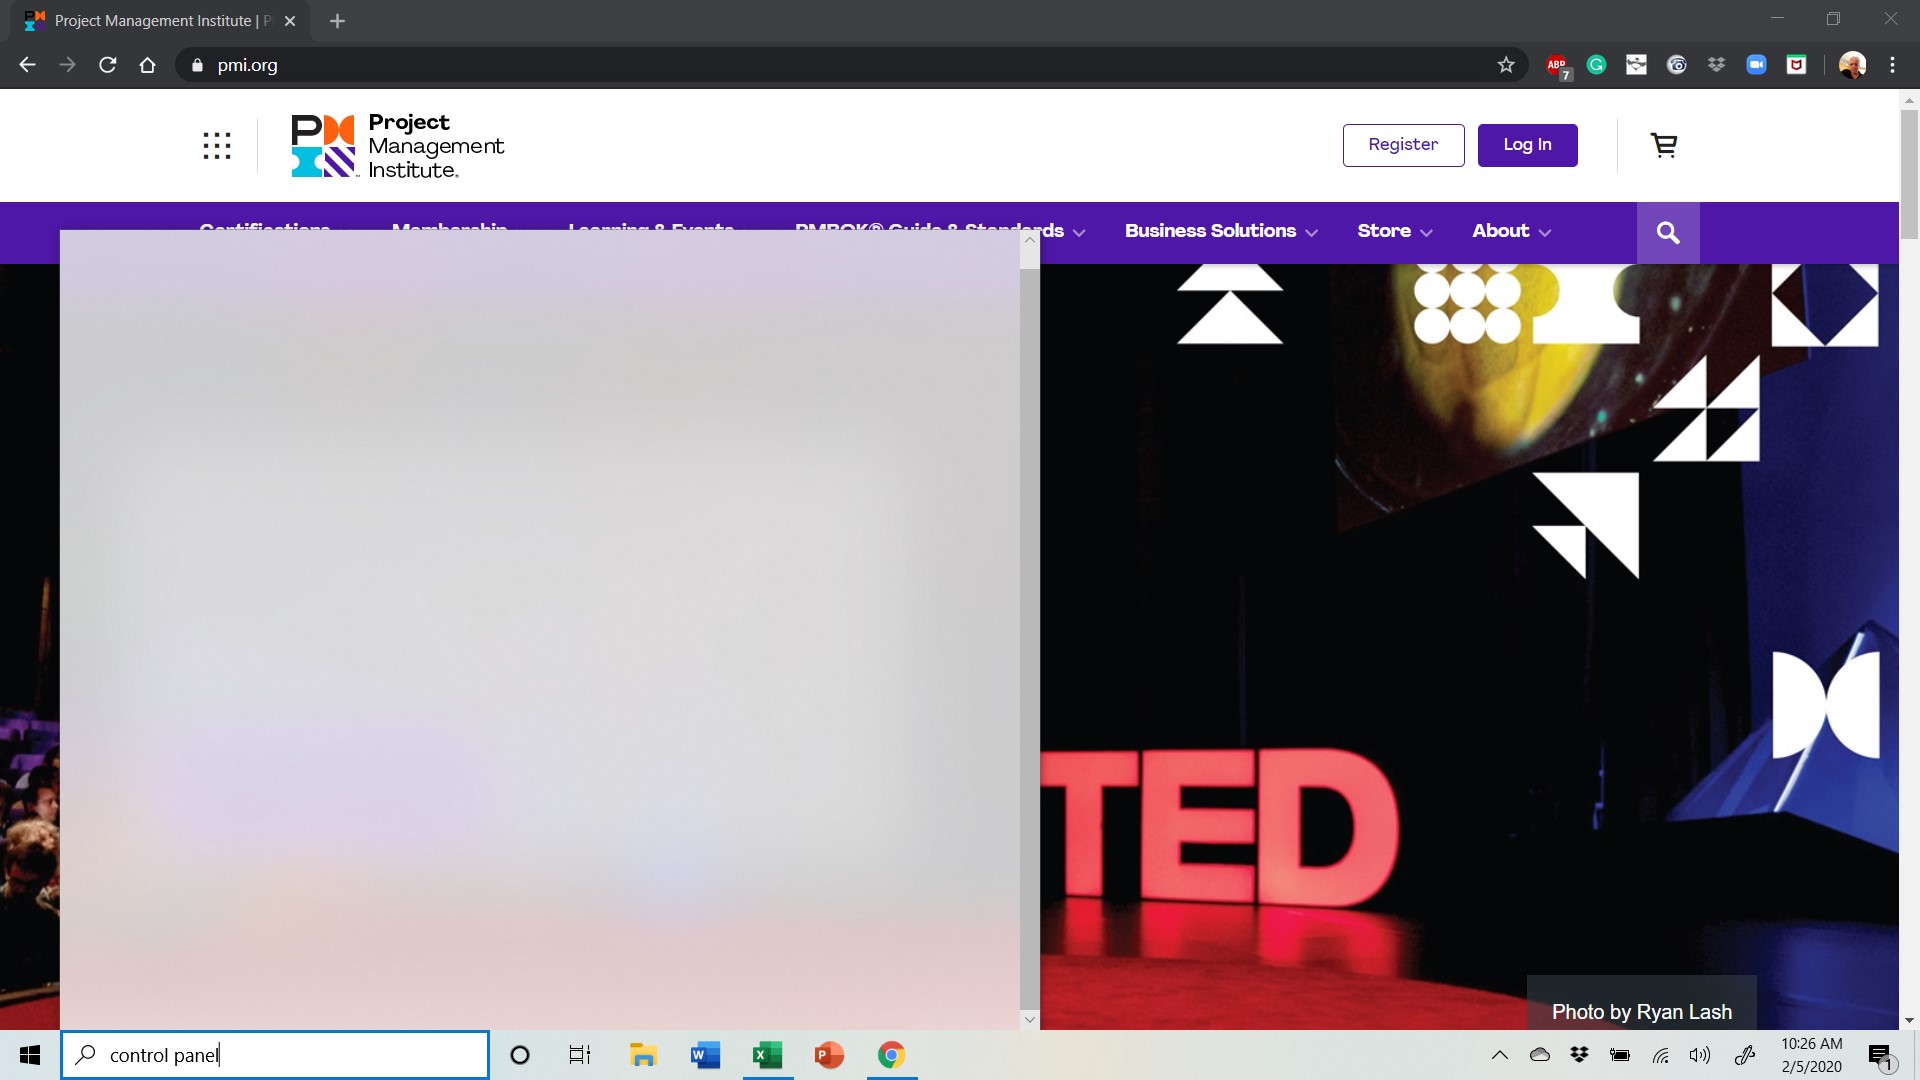
Task: Open Cortana from the taskbar
Action: pos(520,1055)
